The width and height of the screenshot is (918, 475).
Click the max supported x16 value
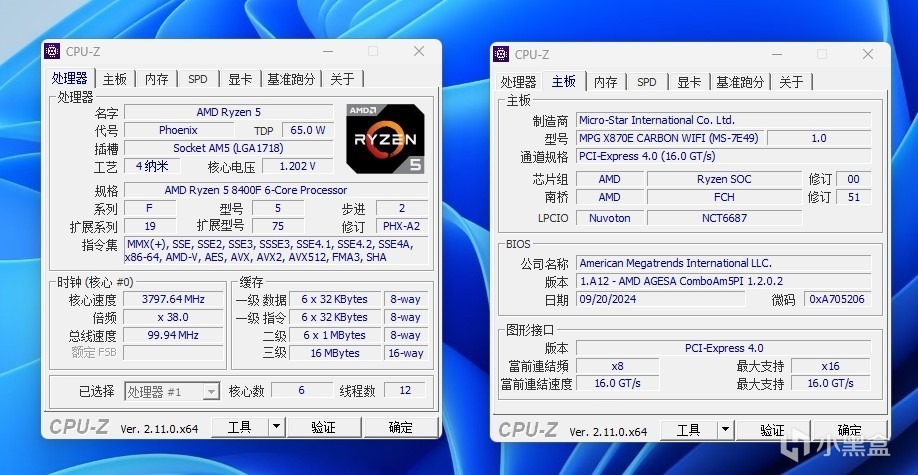pyautogui.click(x=831, y=366)
